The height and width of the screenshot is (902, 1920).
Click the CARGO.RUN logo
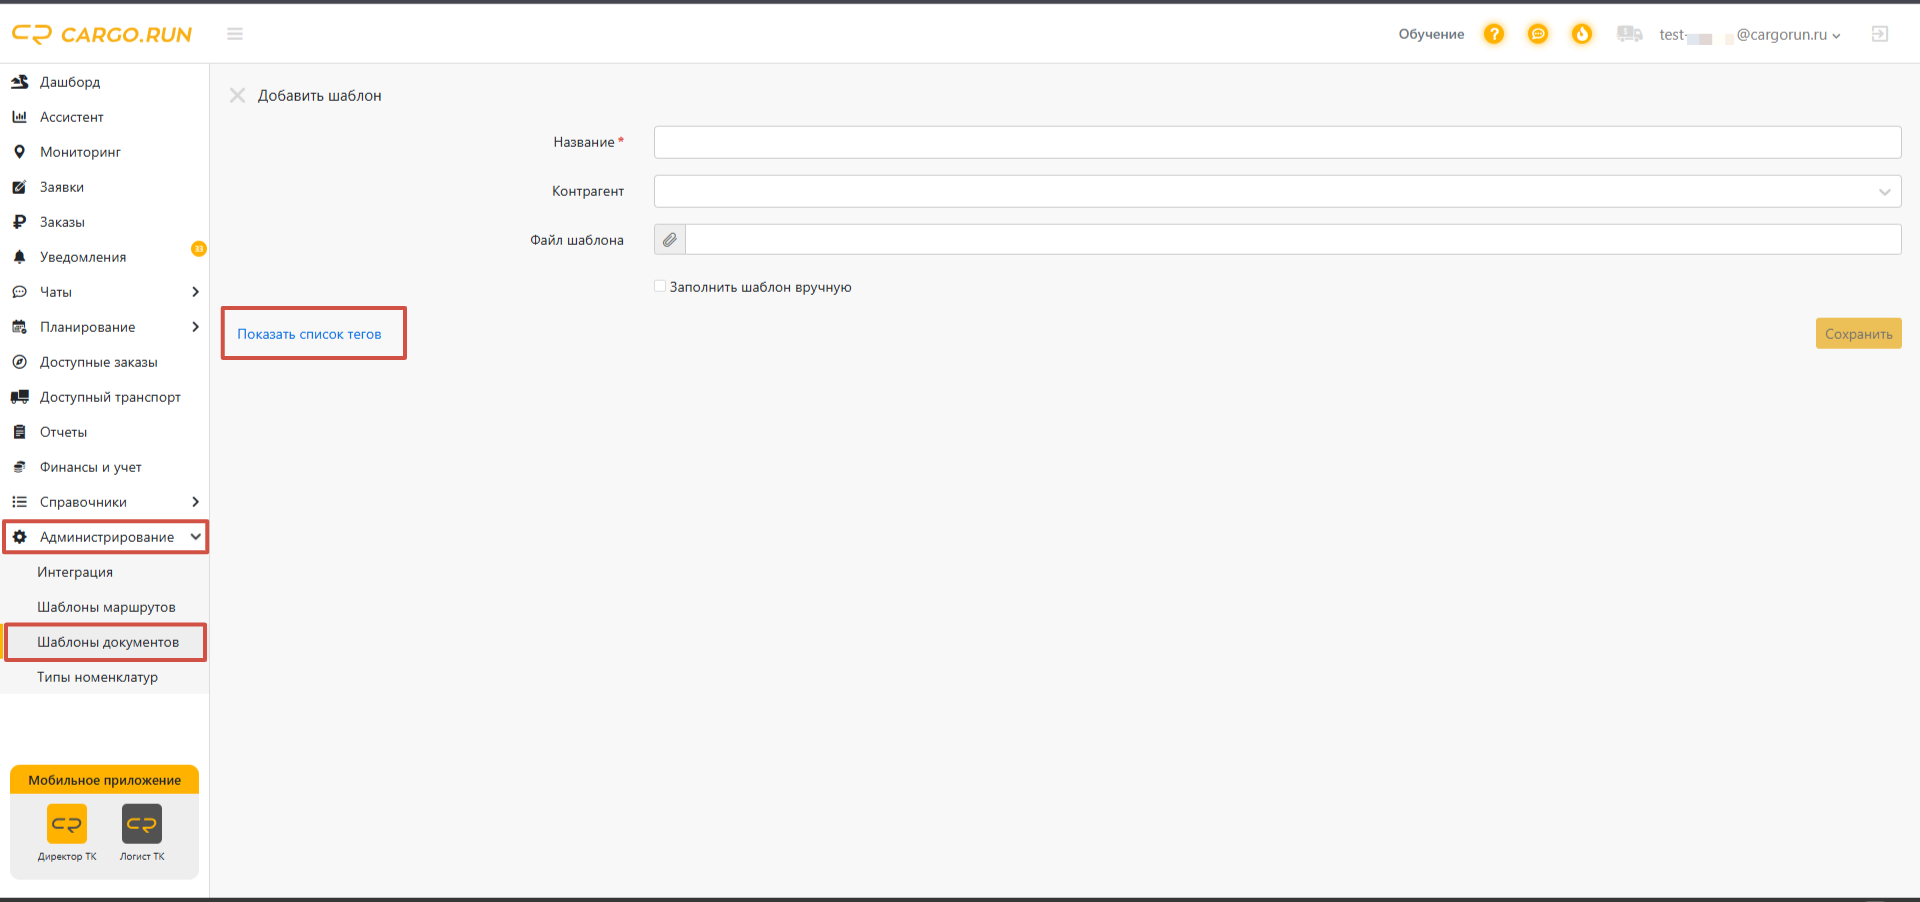tap(102, 35)
